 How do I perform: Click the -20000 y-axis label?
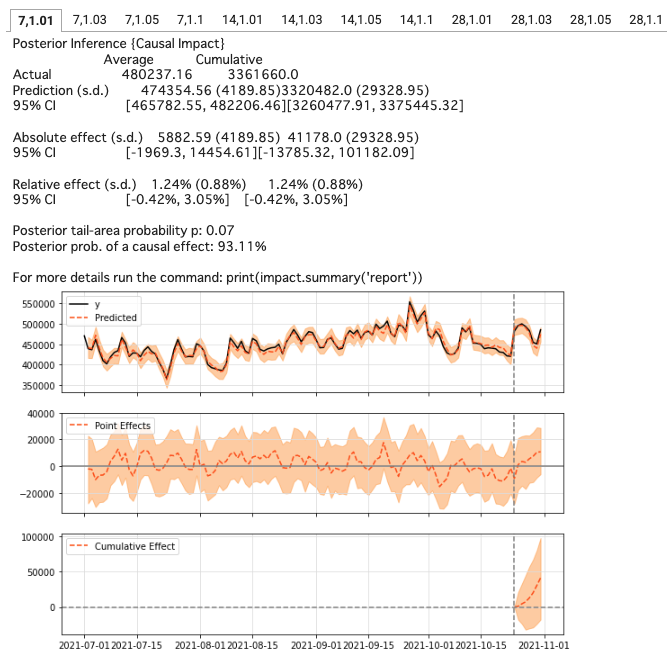click(x=37, y=494)
